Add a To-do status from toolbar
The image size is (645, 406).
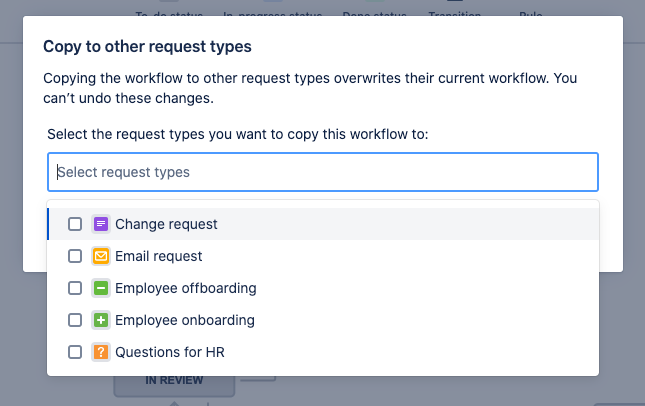pyautogui.click(x=169, y=12)
